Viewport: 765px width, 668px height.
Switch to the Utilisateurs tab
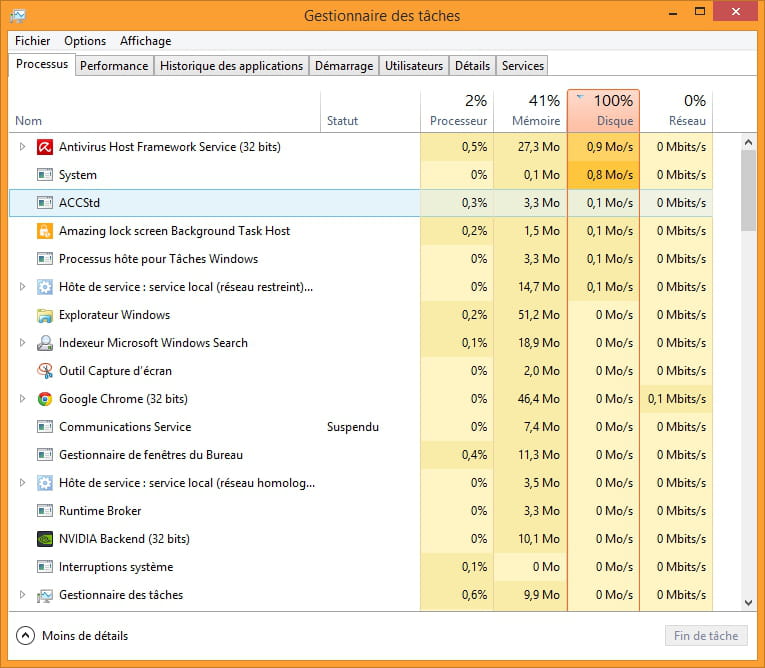tap(414, 66)
